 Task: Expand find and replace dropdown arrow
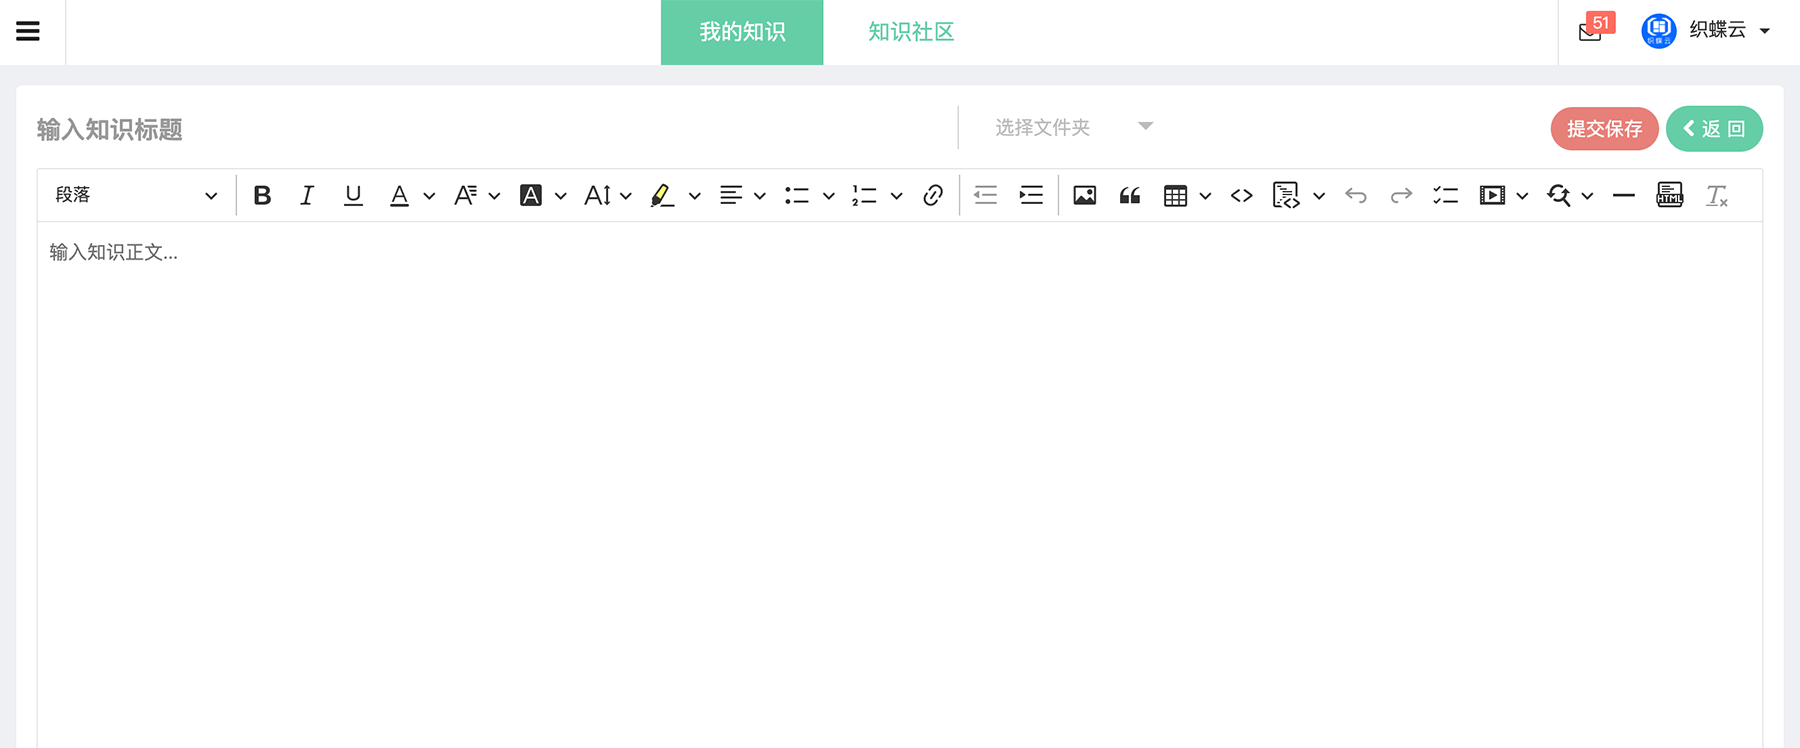1587,196
